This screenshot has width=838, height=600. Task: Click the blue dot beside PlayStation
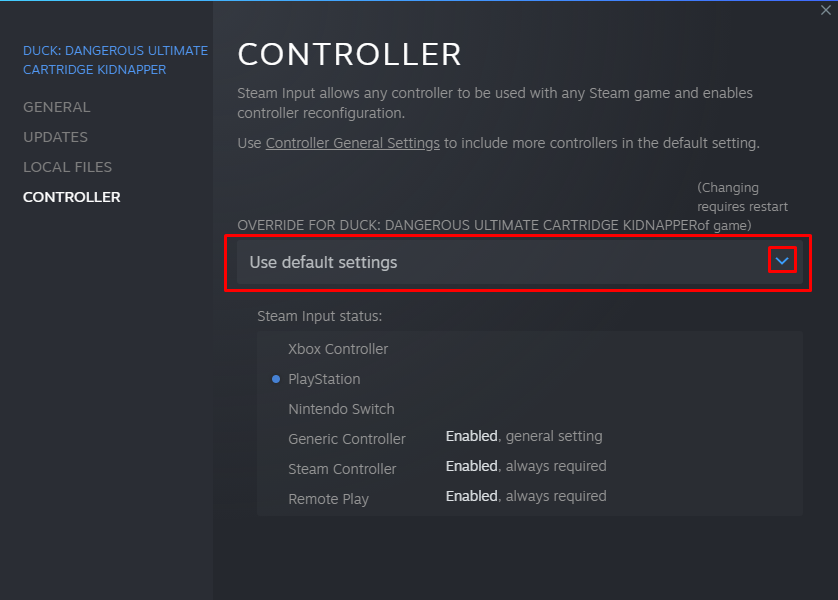pos(276,379)
